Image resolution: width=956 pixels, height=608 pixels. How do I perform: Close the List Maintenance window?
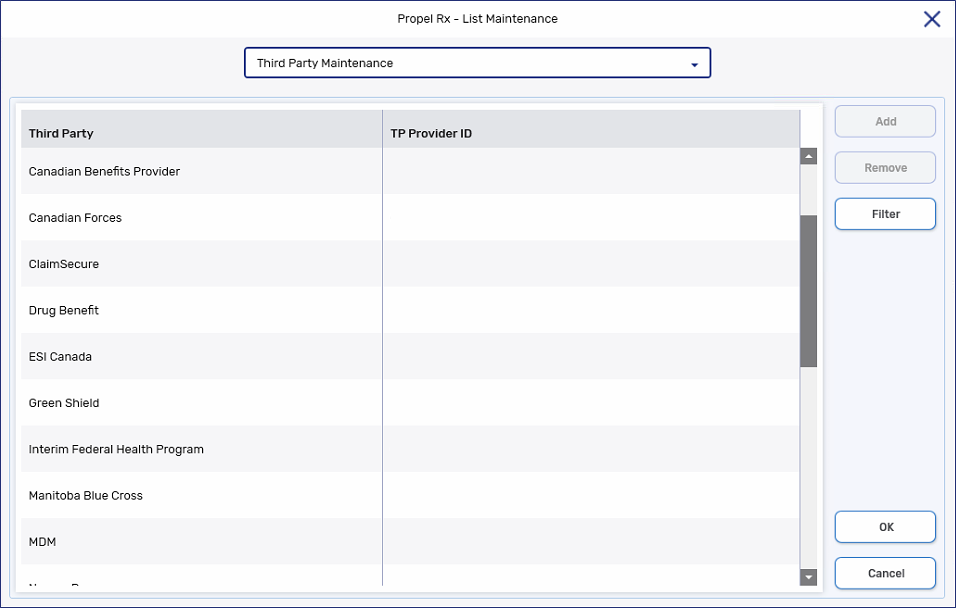coord(932,19)
